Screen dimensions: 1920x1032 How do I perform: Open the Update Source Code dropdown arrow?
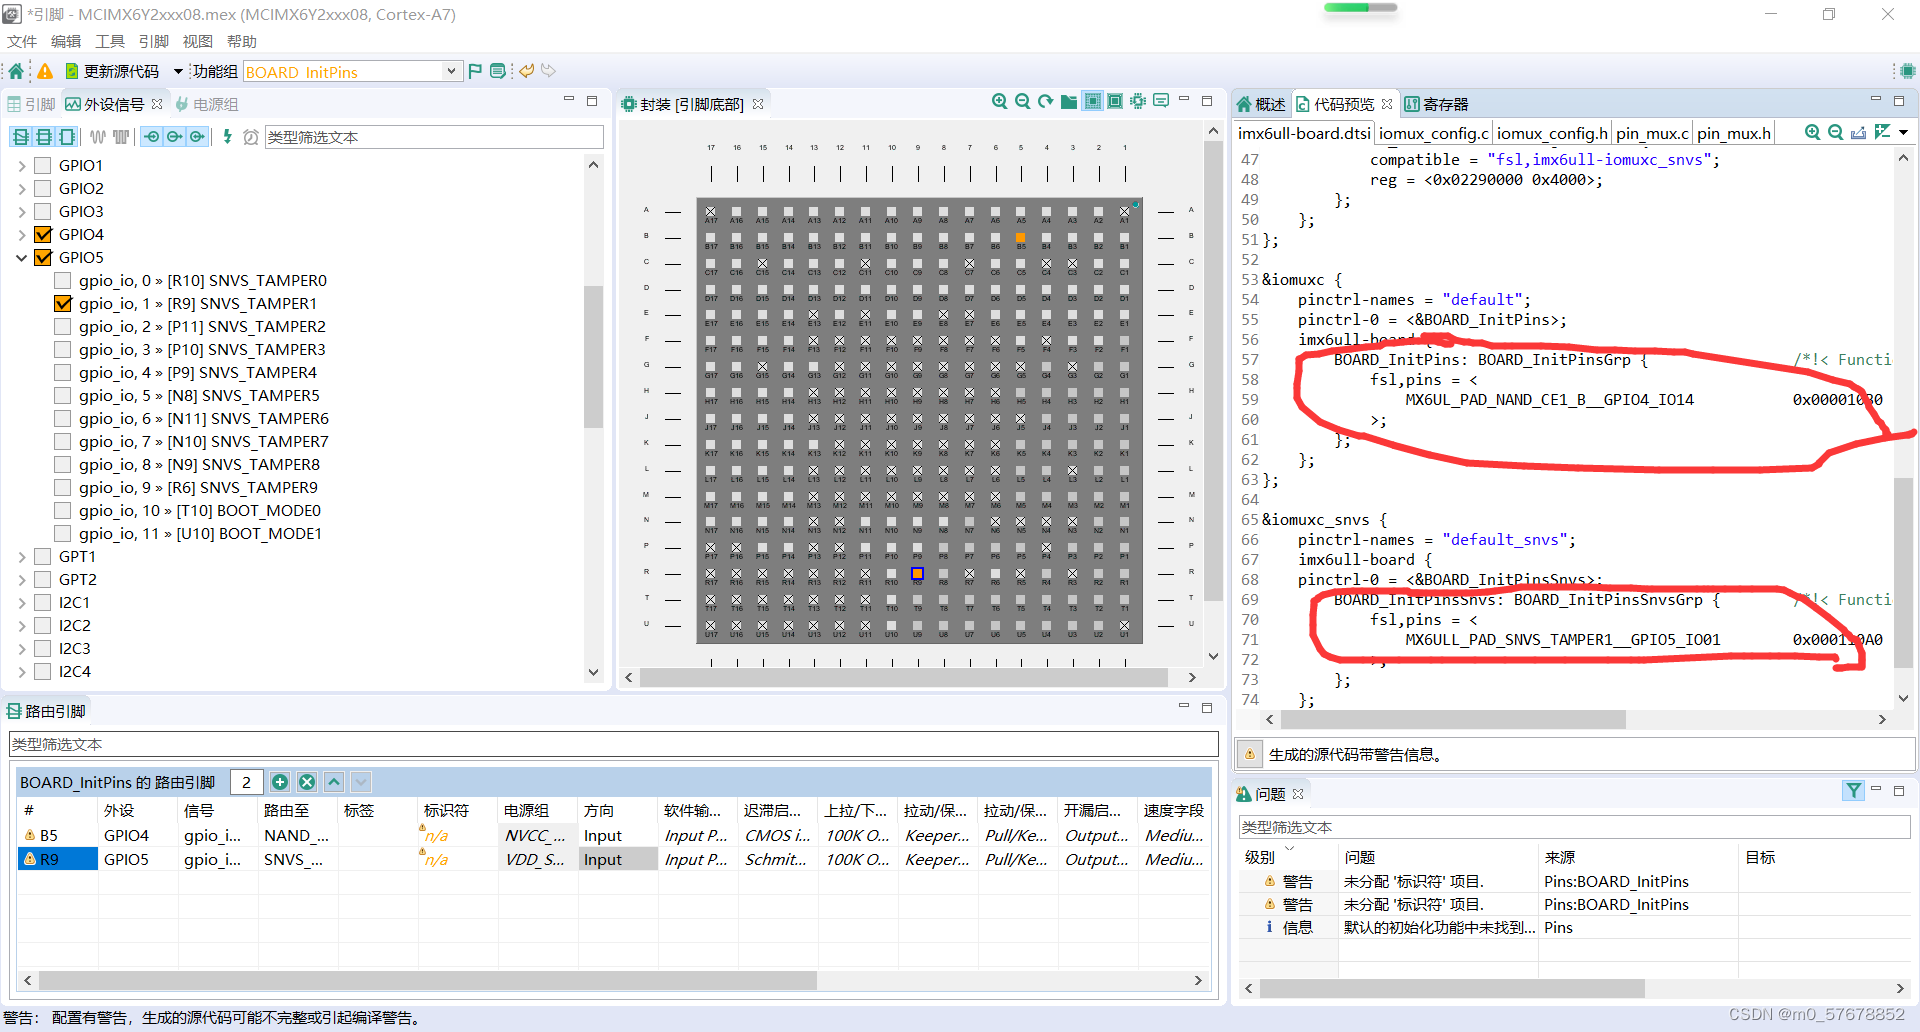click(x=178, y=71)
